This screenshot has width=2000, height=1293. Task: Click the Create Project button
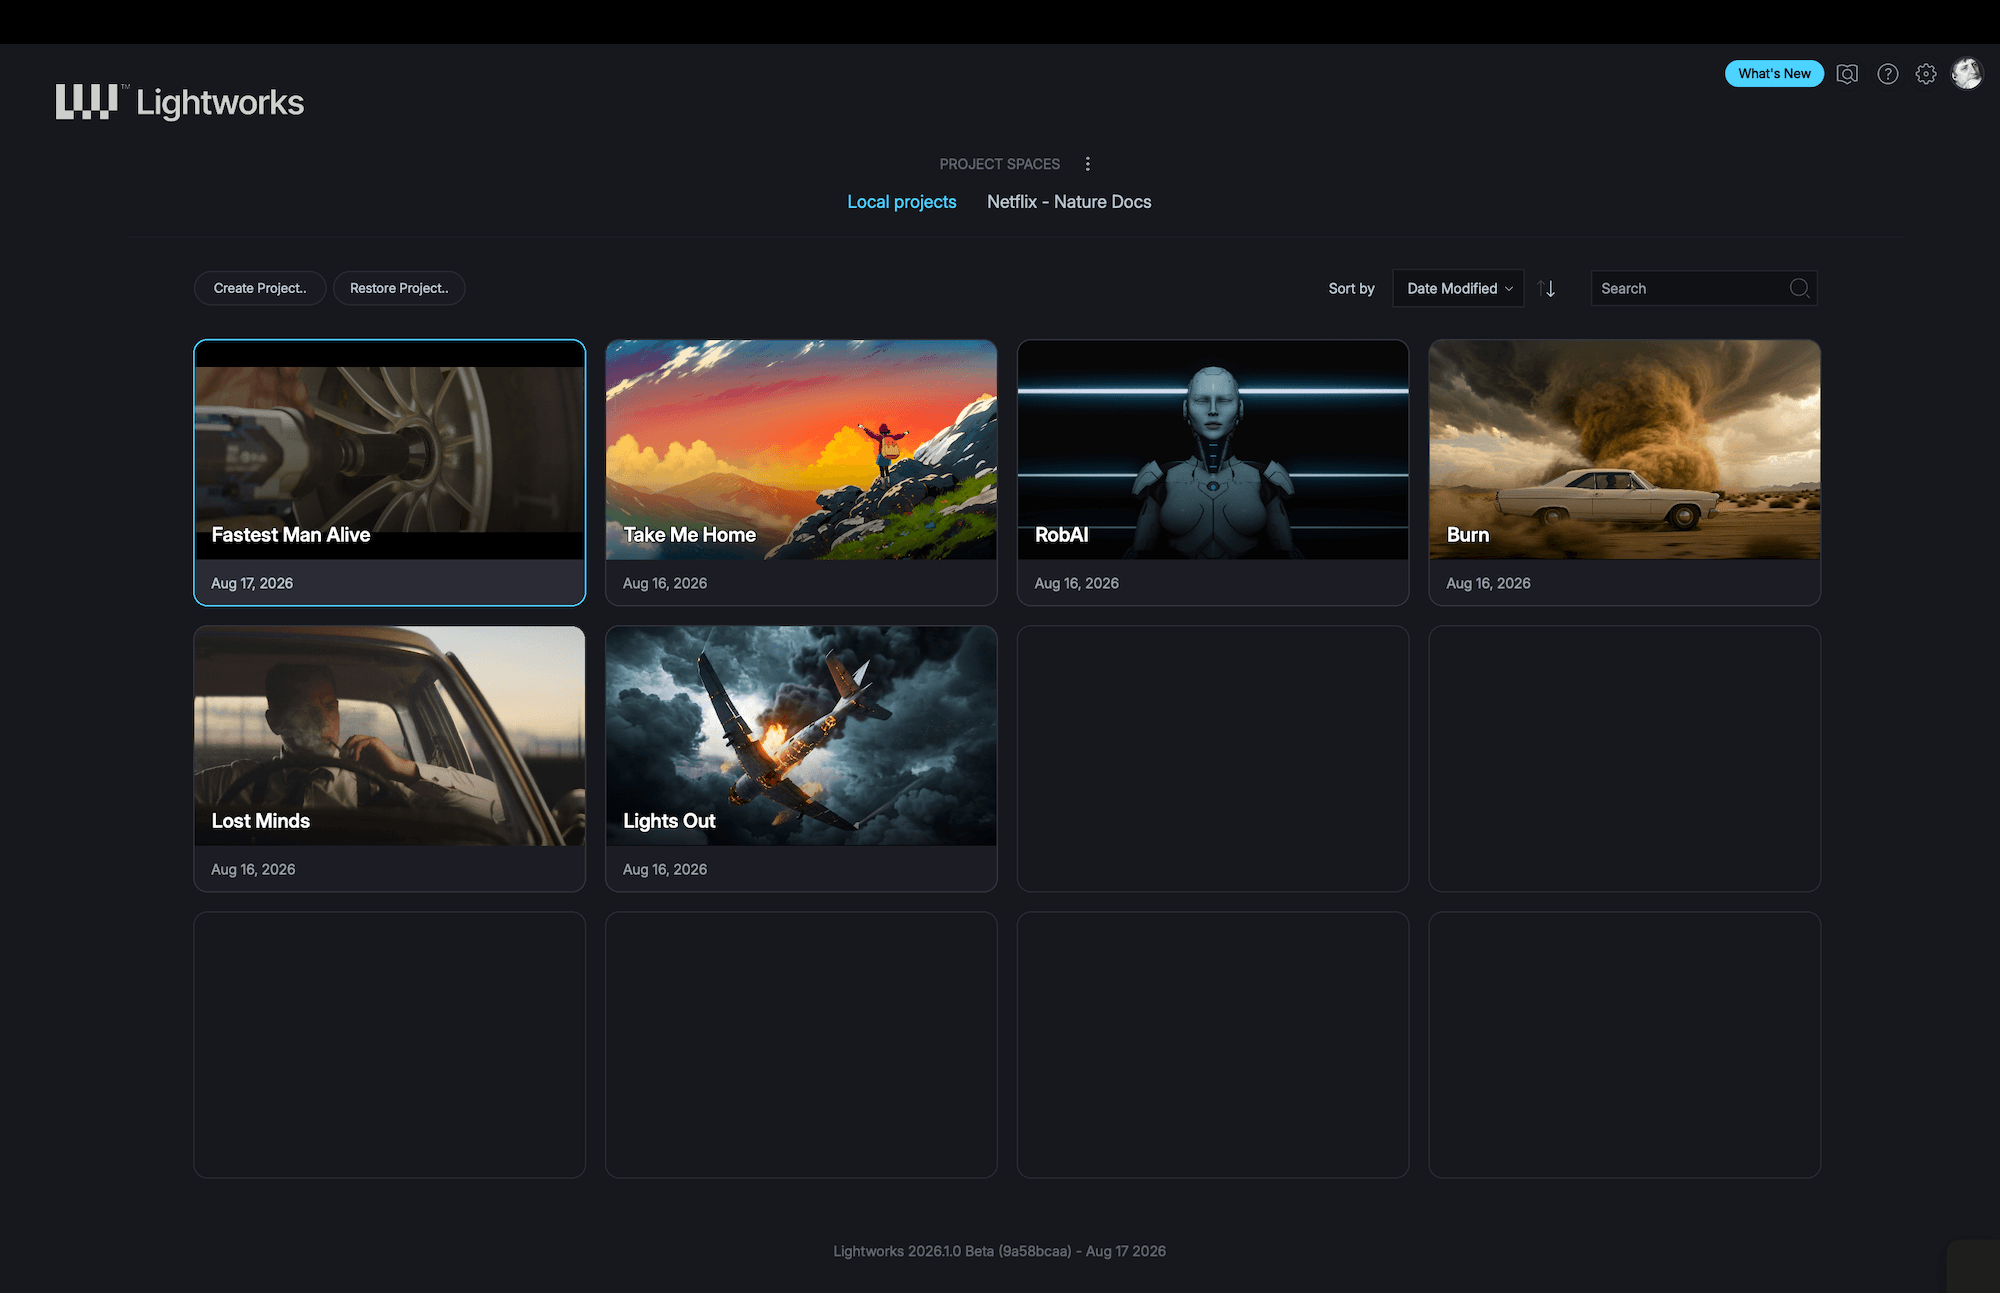tap(260, 288)
